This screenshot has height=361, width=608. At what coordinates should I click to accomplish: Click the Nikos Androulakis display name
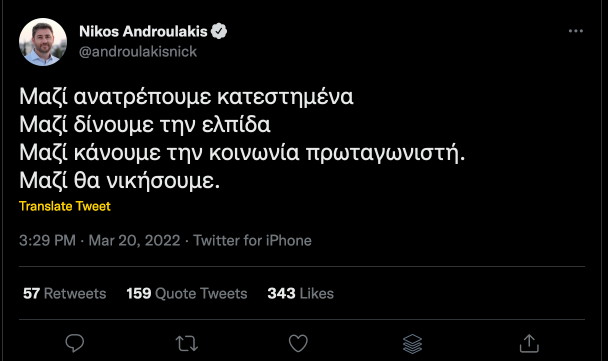pyautogui.click(x=143, y=31)
